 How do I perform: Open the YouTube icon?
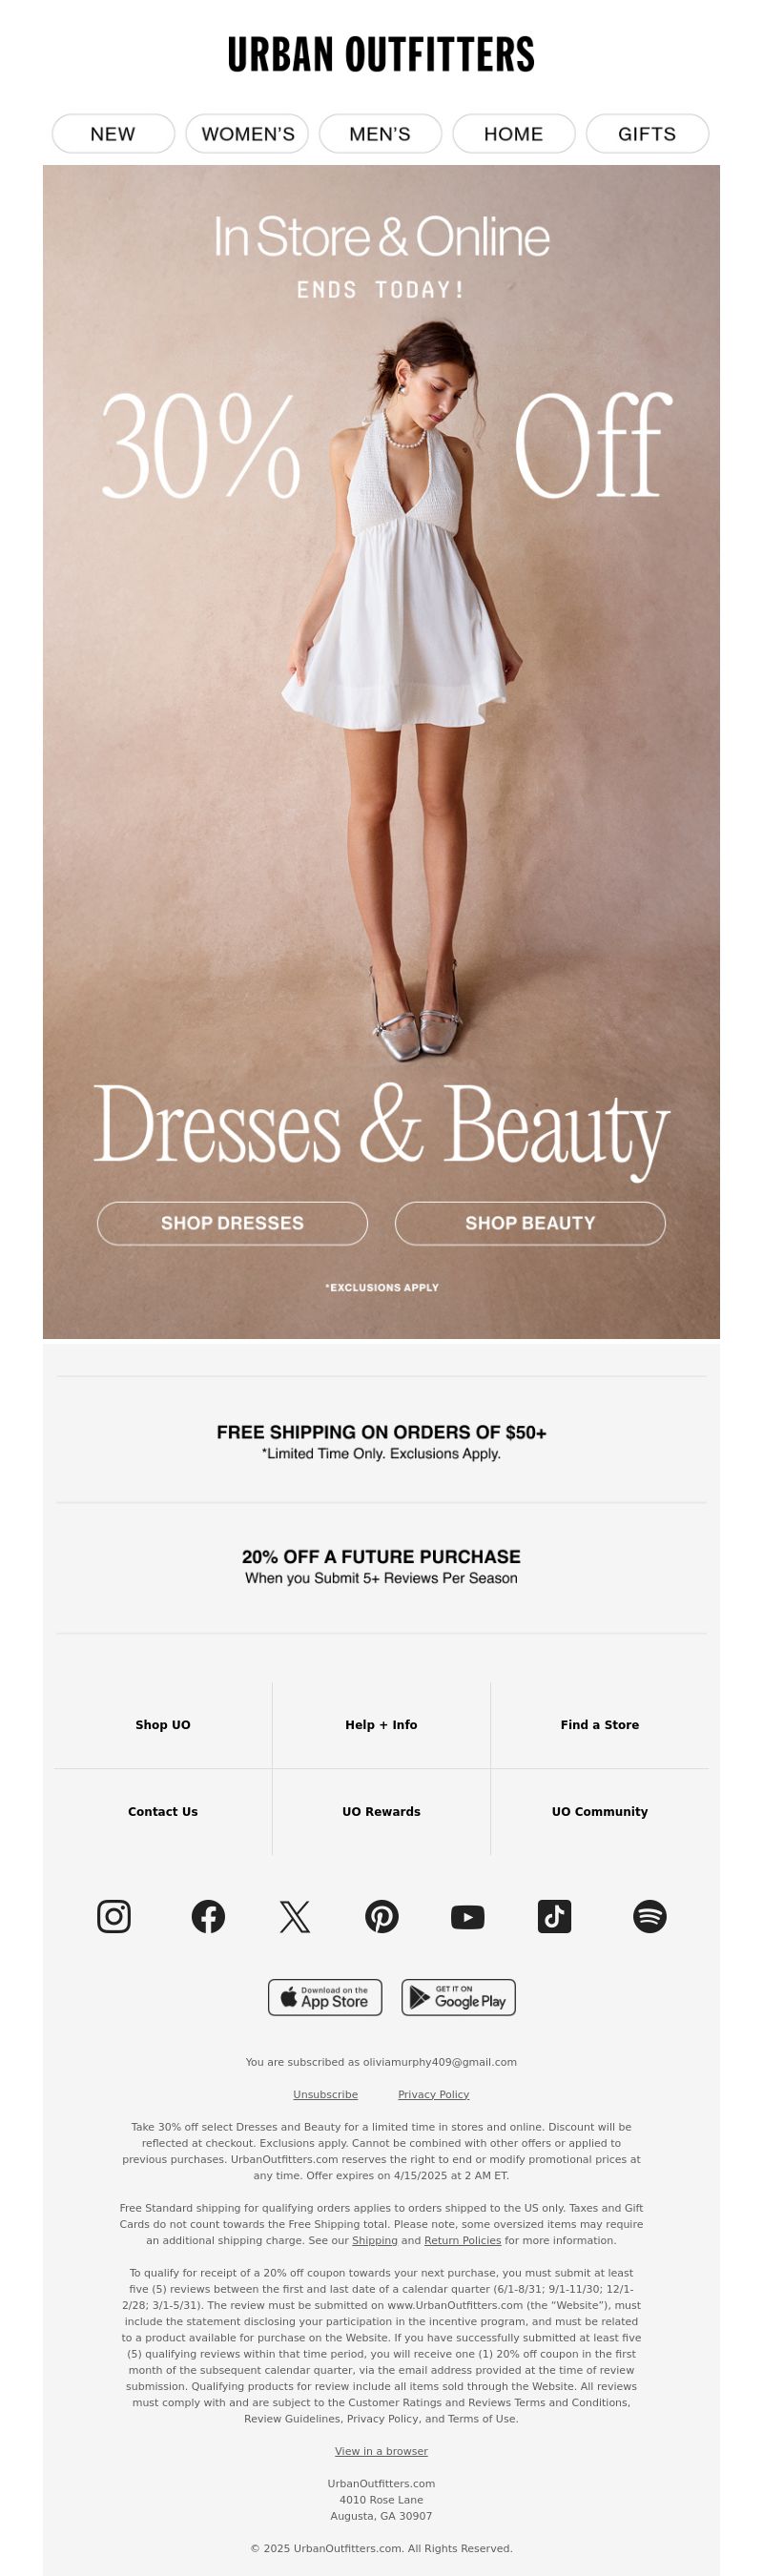468,1916
